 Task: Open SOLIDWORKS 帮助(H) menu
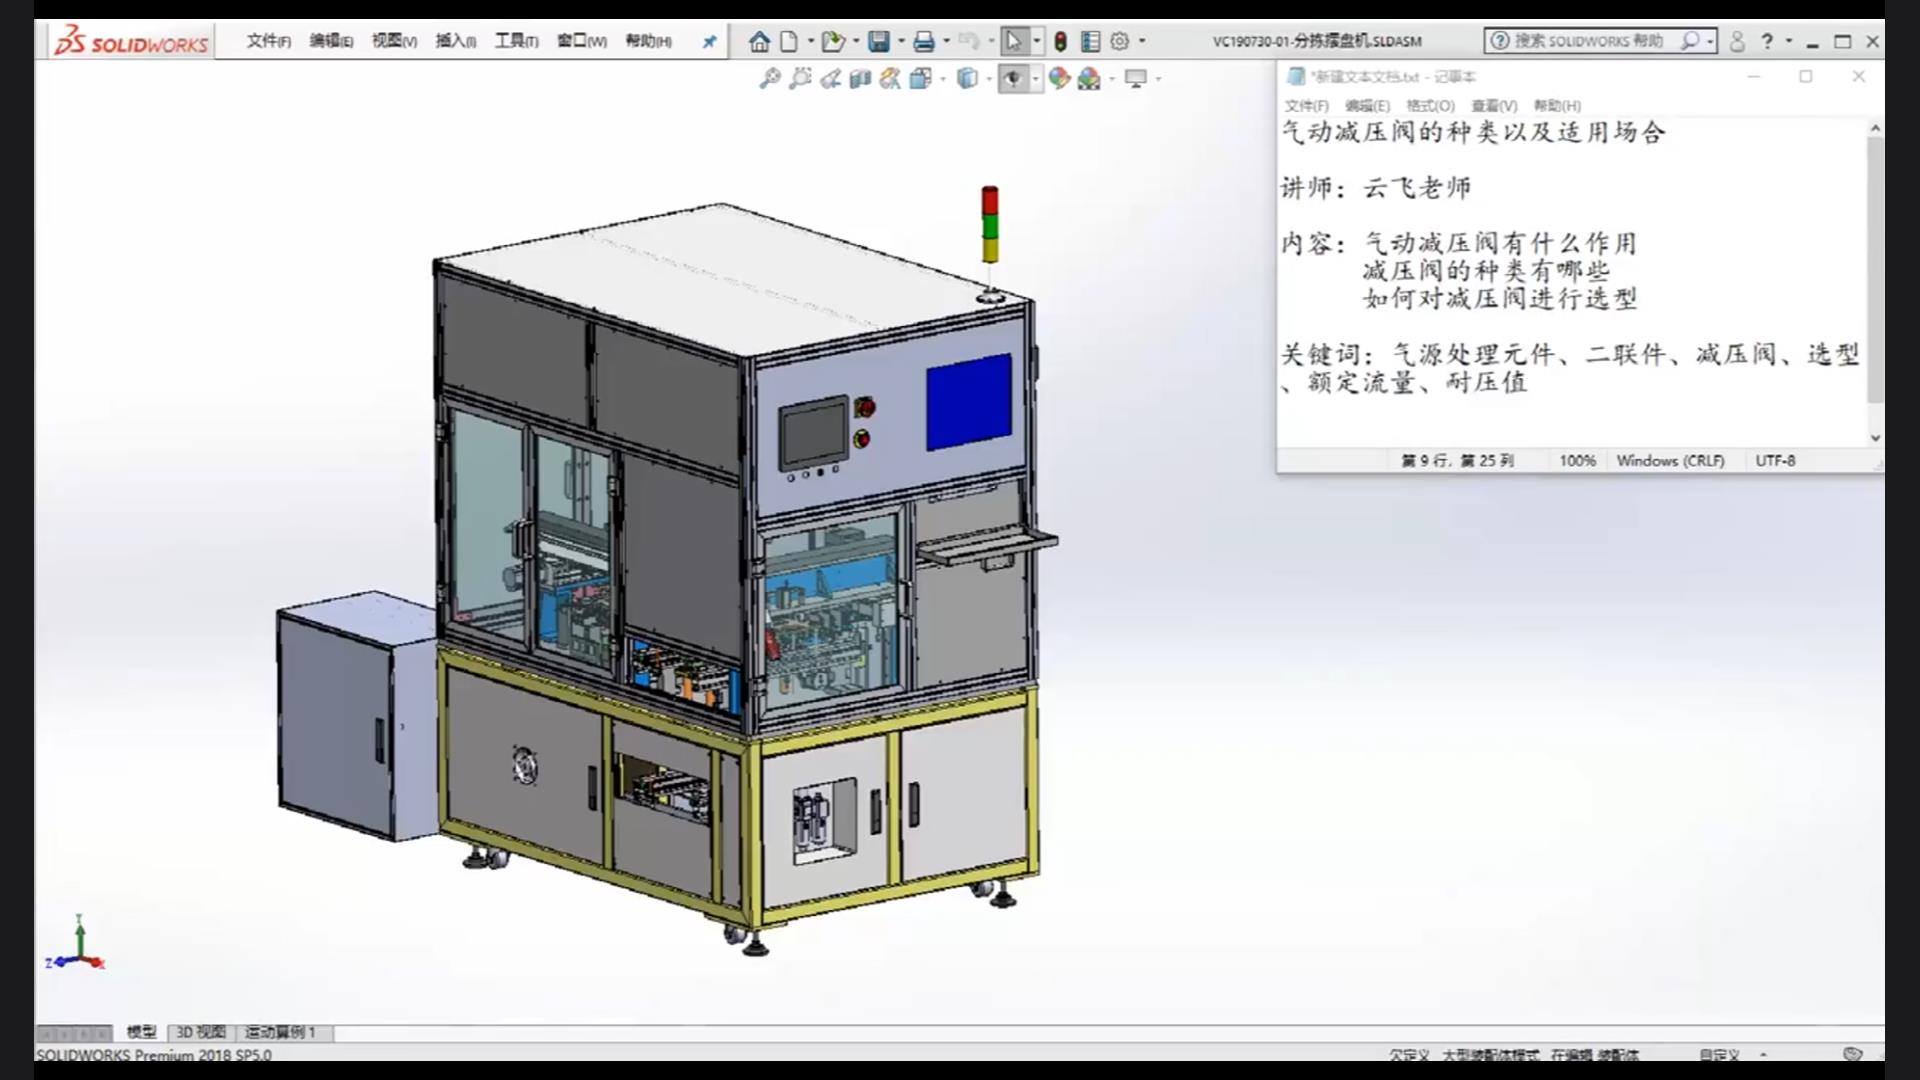[x=648, y=41]
